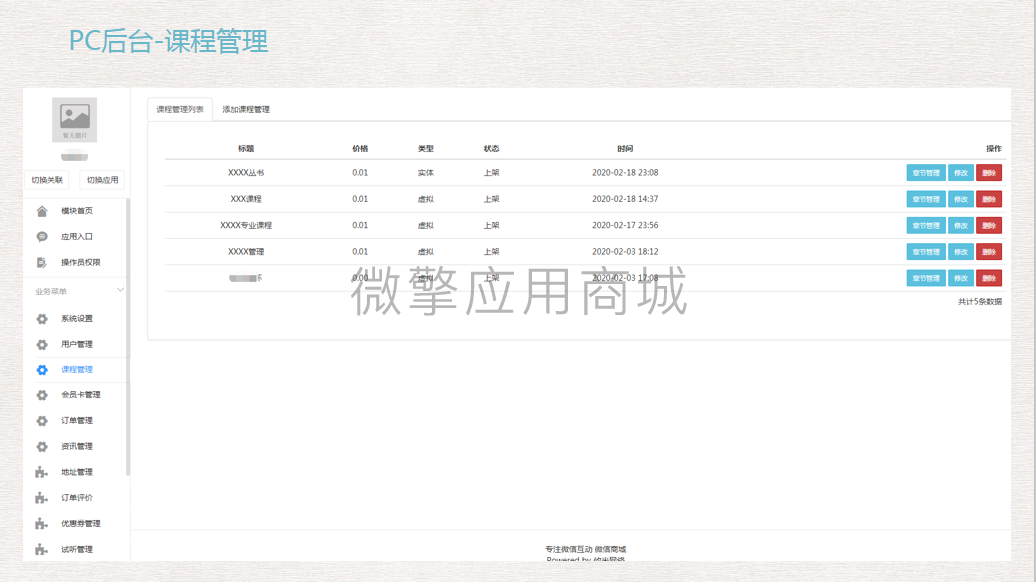Click the 上架 status of XXX课程
The height and width of the screenshot is (582, 1036).
[491, 199]
